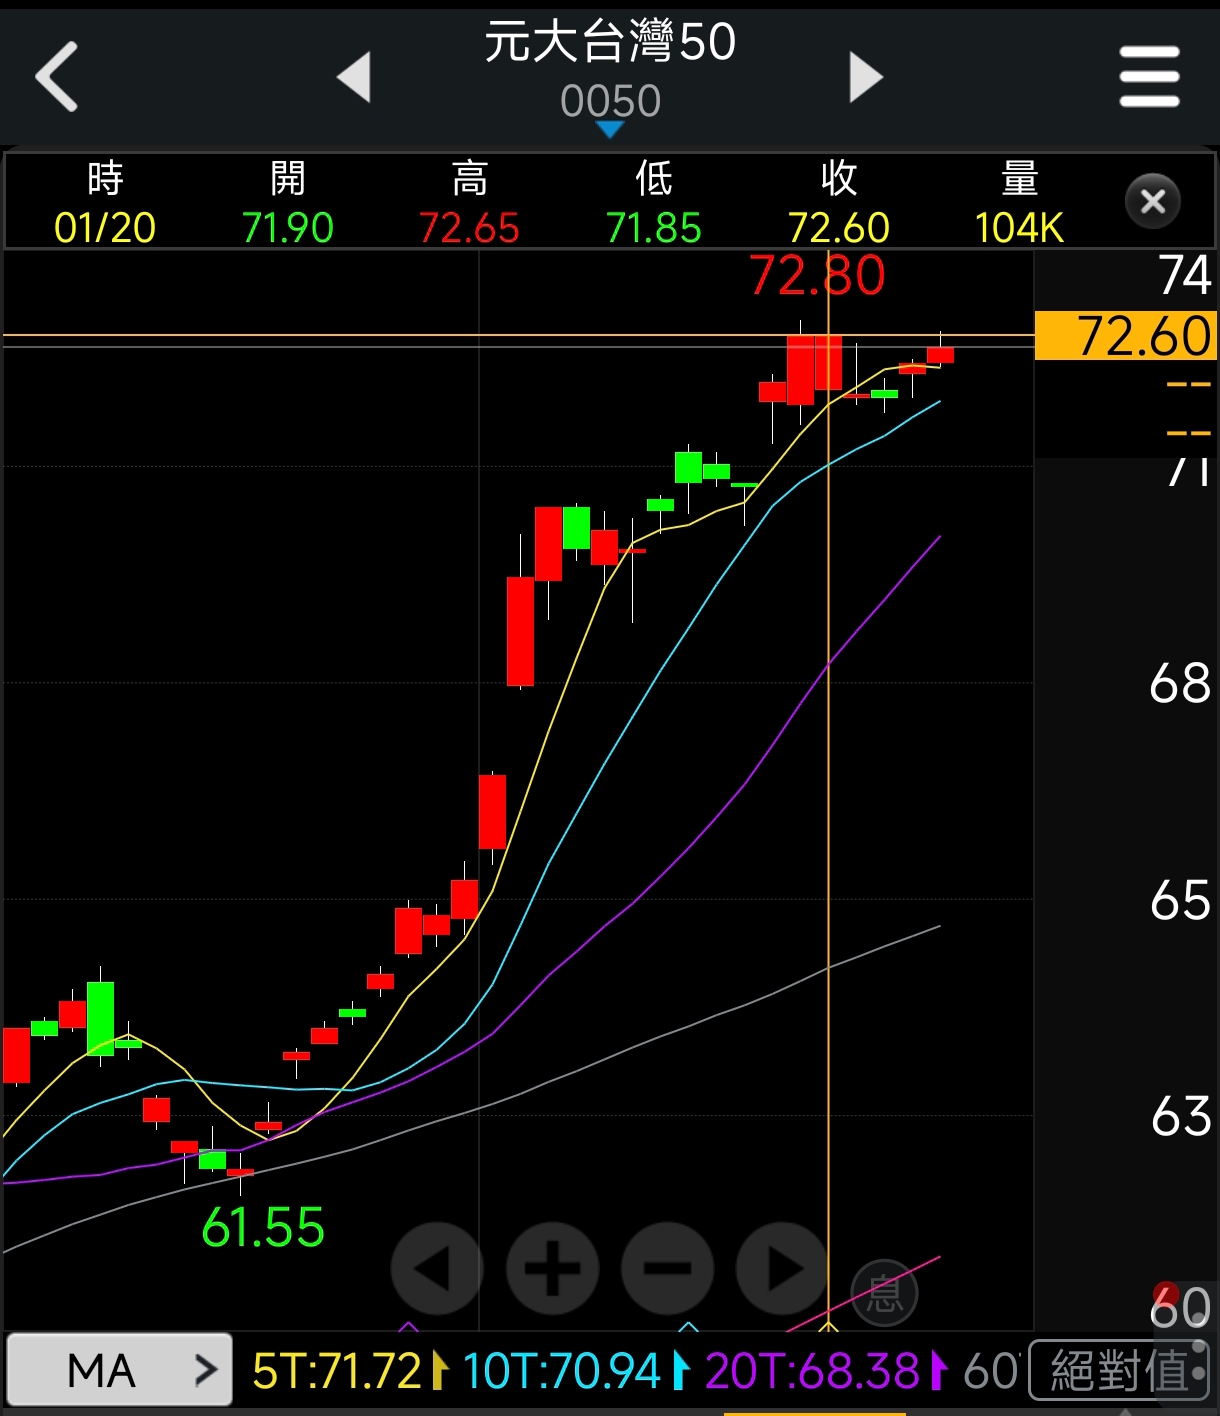
Task: Zoom in the chart with the plus button
Action: (x=552, y=1268)
